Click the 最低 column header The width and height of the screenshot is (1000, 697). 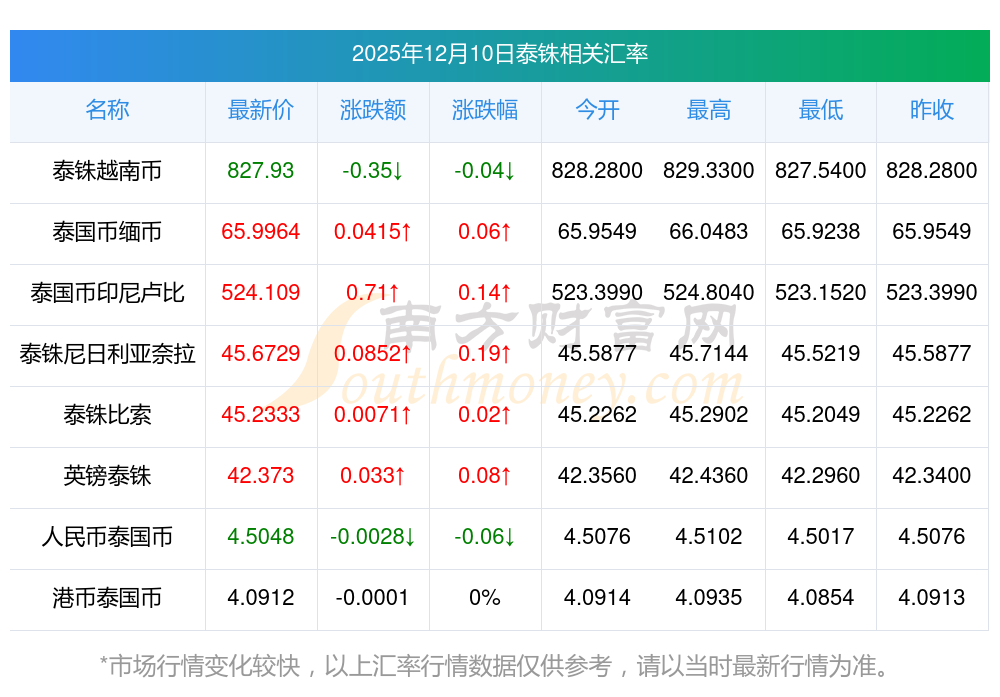[821, 110]
